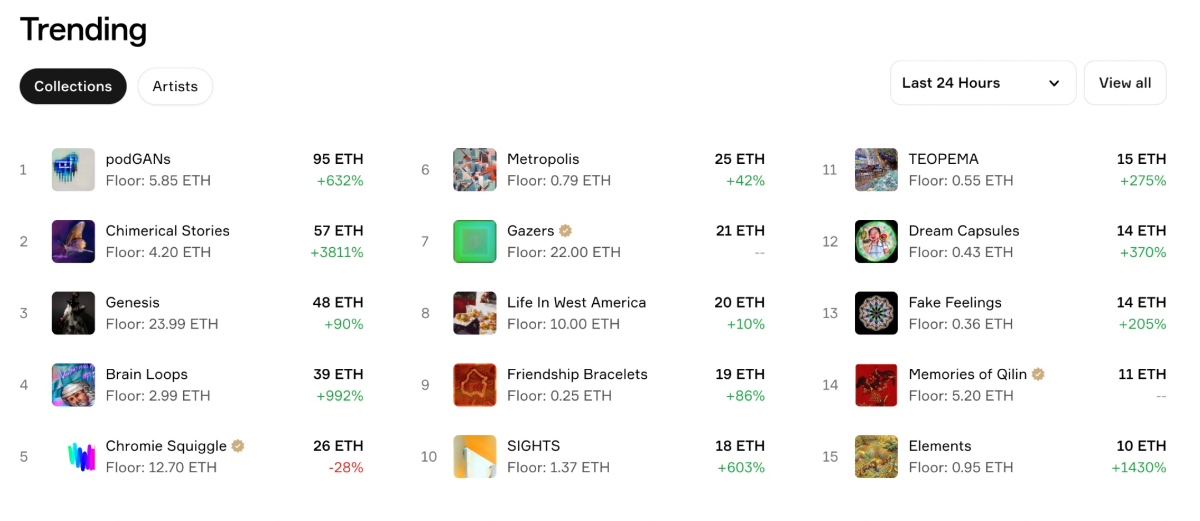Click the View all button
This screenshot has width=1200, height=521.
pyautogui.click(x=1125, y=83)
